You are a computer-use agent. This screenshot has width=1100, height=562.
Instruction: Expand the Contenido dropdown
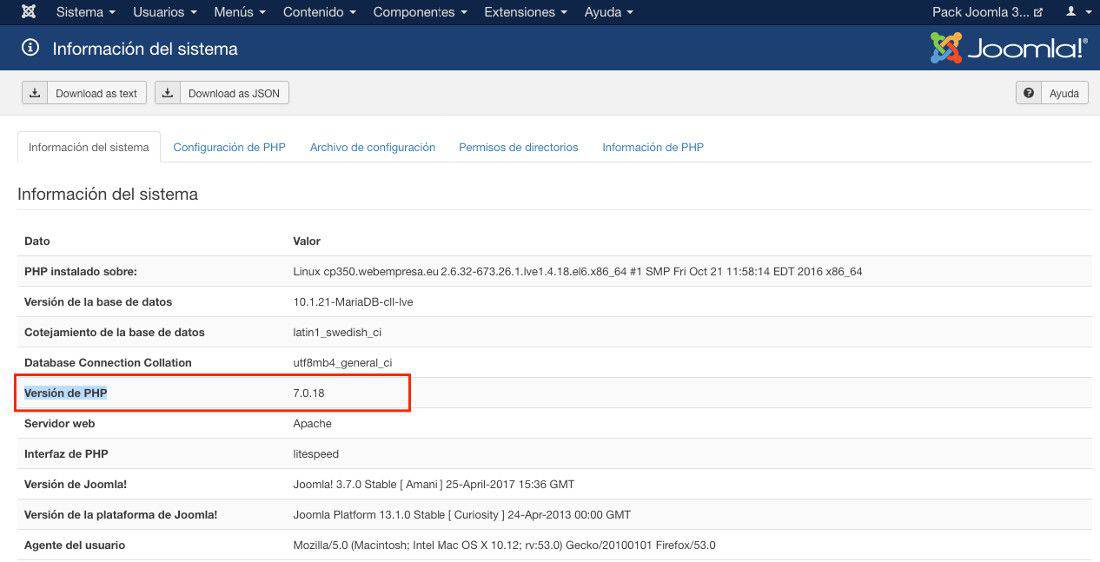click(x=319, y=12)
